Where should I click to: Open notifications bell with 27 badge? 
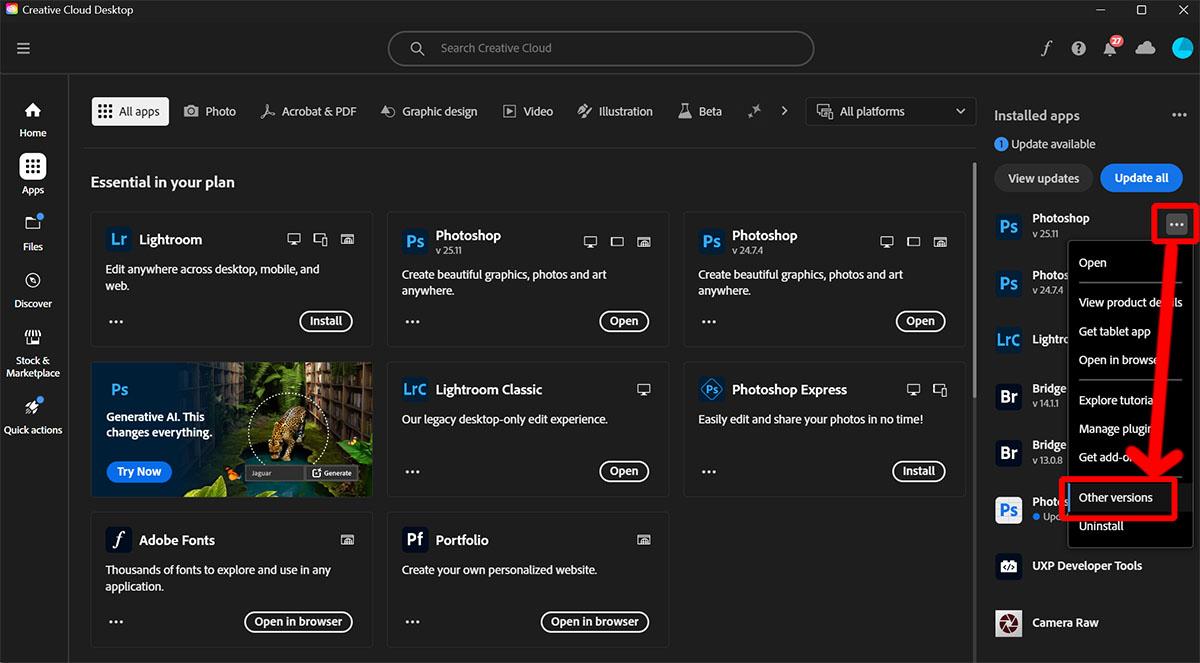coord(1110,47)
